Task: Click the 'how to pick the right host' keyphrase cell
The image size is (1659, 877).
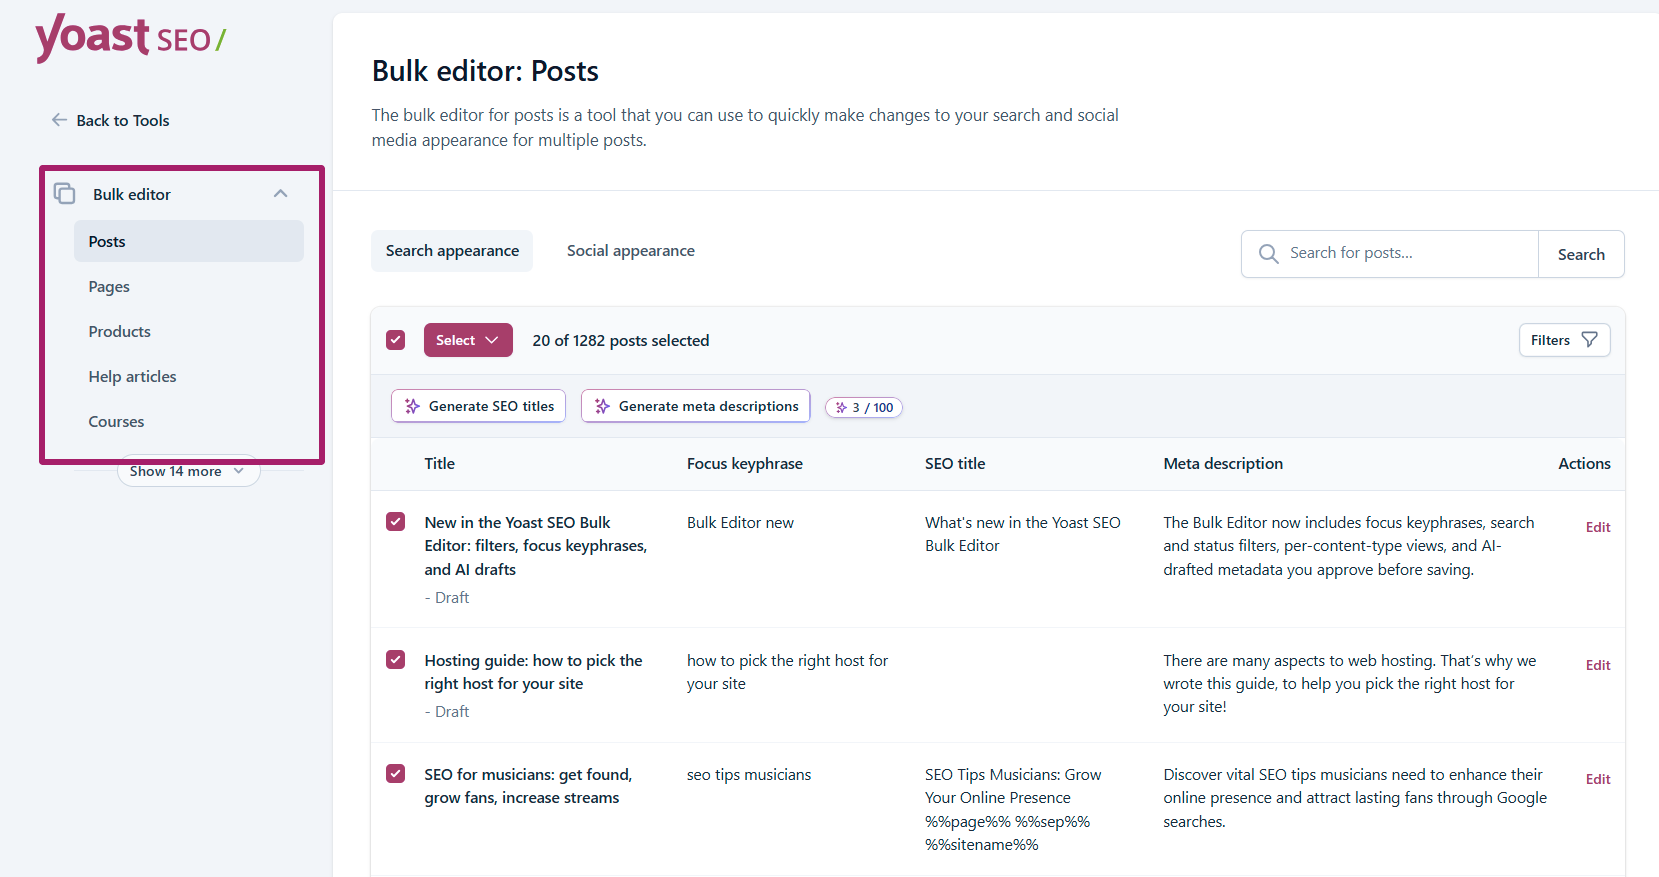Action: coord(788,672)
